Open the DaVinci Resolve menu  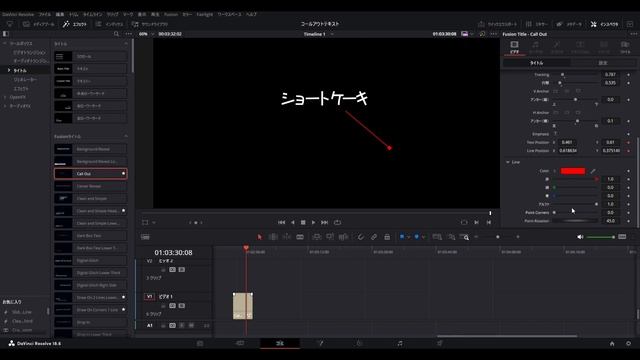point(18,14)
